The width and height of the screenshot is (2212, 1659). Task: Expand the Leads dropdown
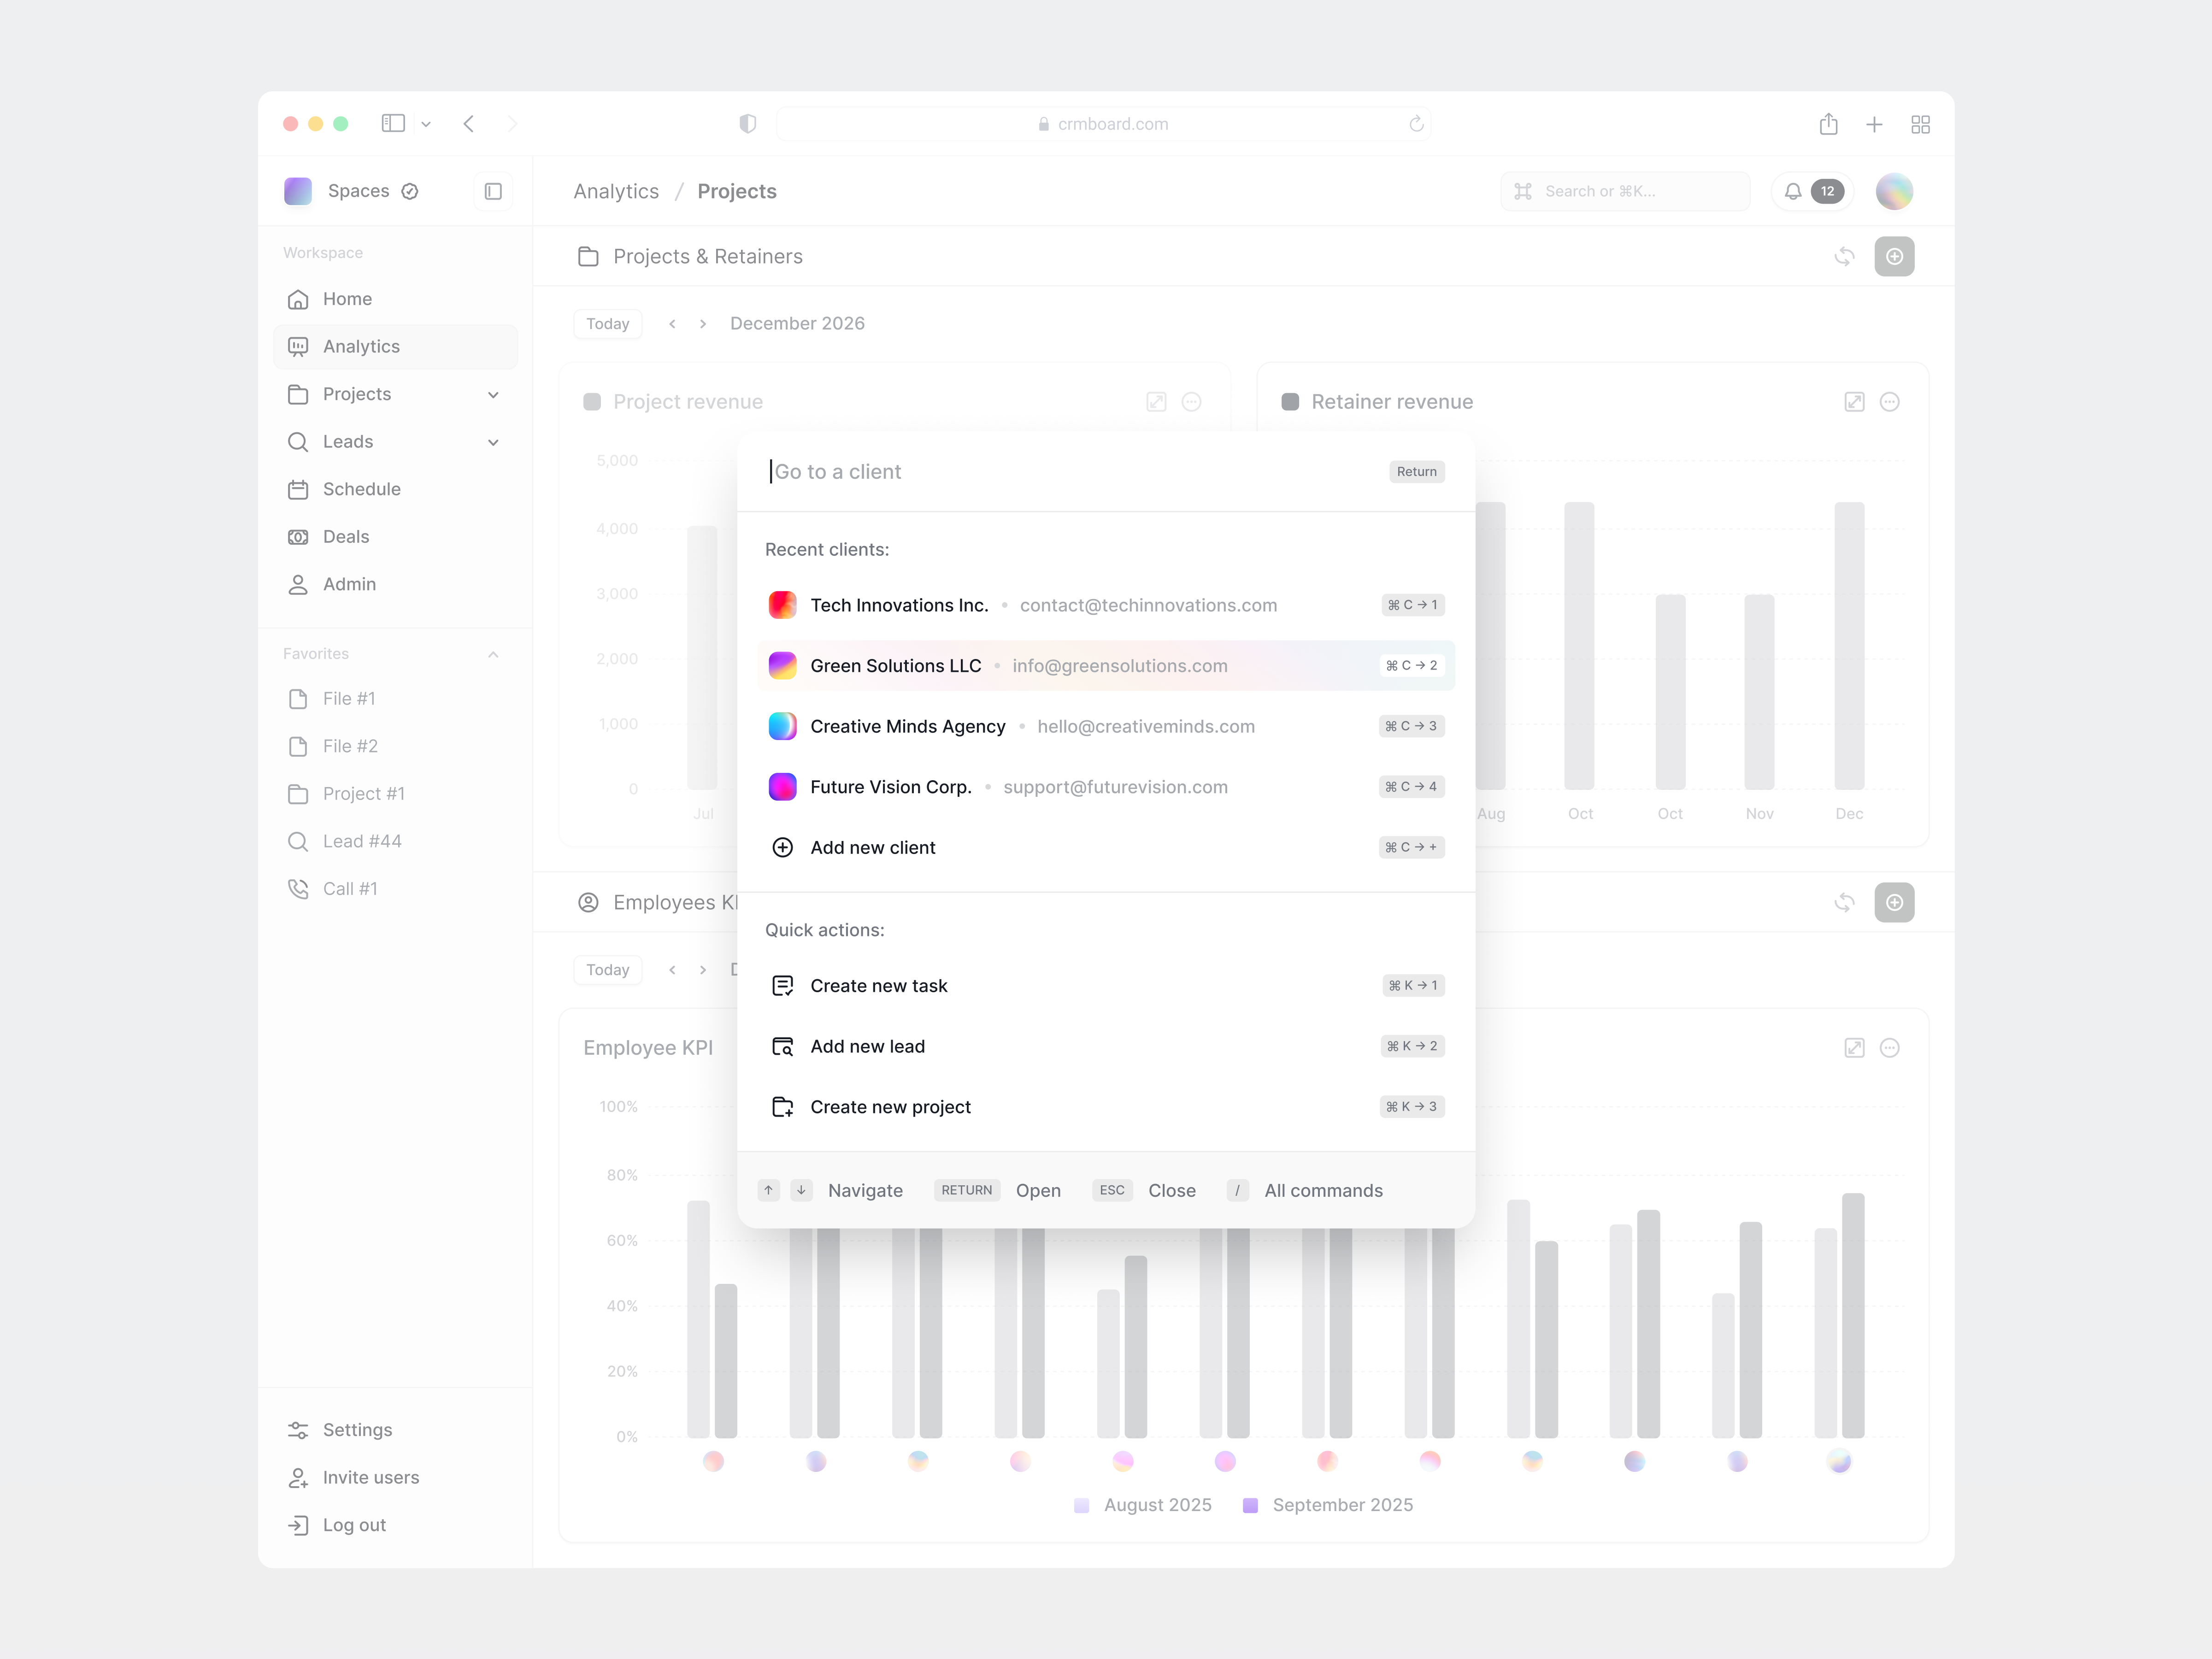click(x=493, y=441)
